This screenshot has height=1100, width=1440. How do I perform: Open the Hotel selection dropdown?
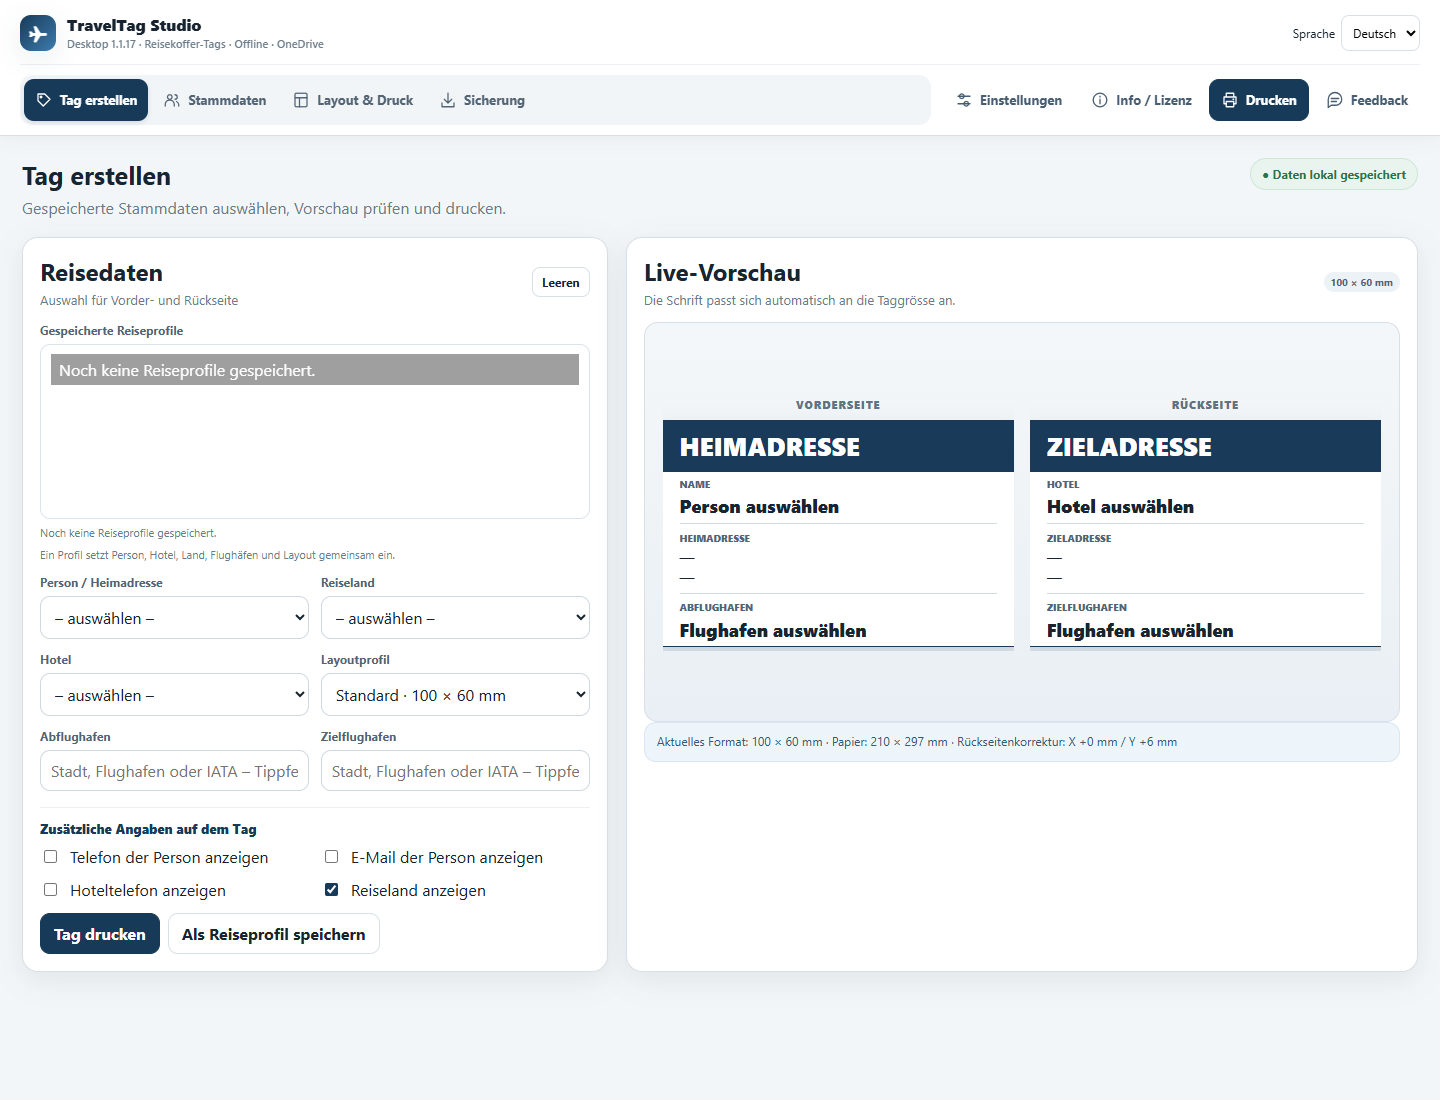(174, 695)
